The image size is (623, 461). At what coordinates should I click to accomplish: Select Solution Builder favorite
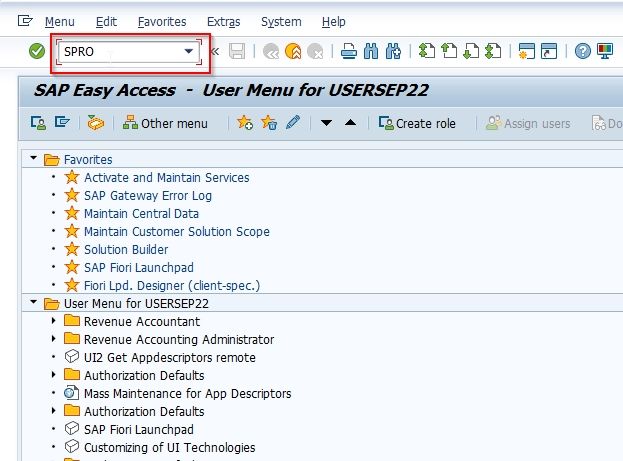click(126, 250)
